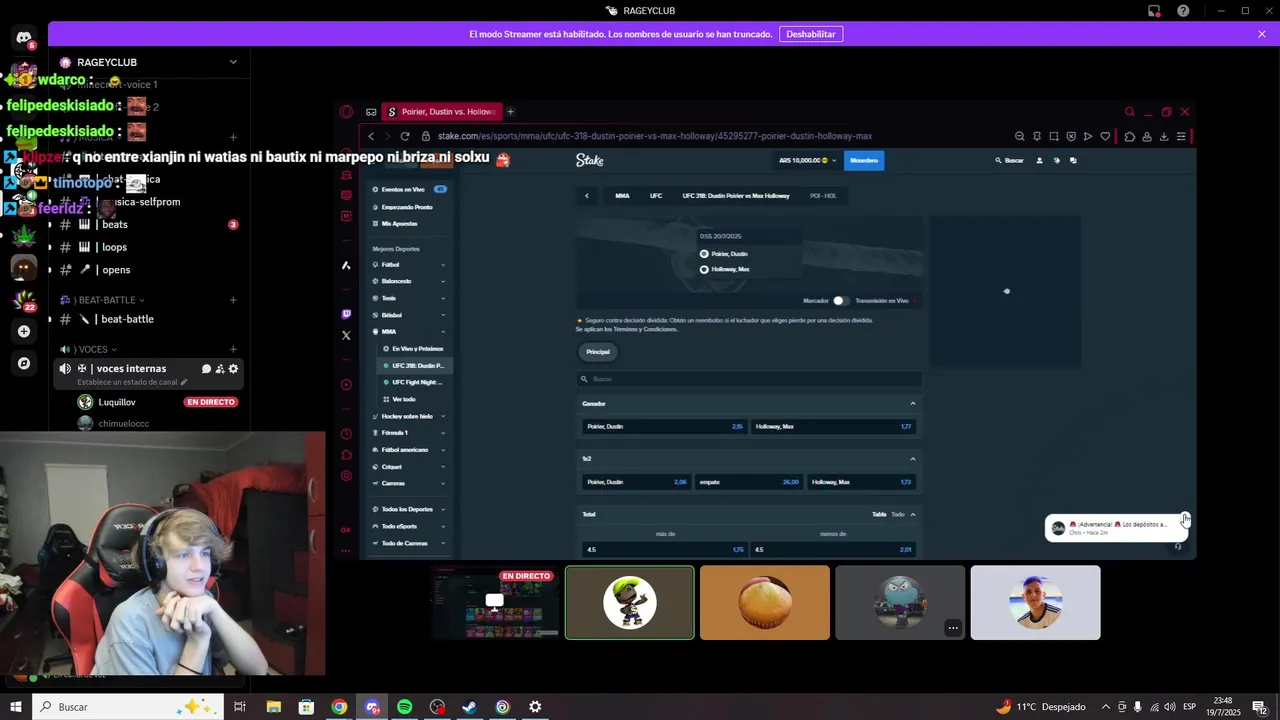Reload the Stake page in Opera
The image size is (1280, 720).
coord(405,136)
